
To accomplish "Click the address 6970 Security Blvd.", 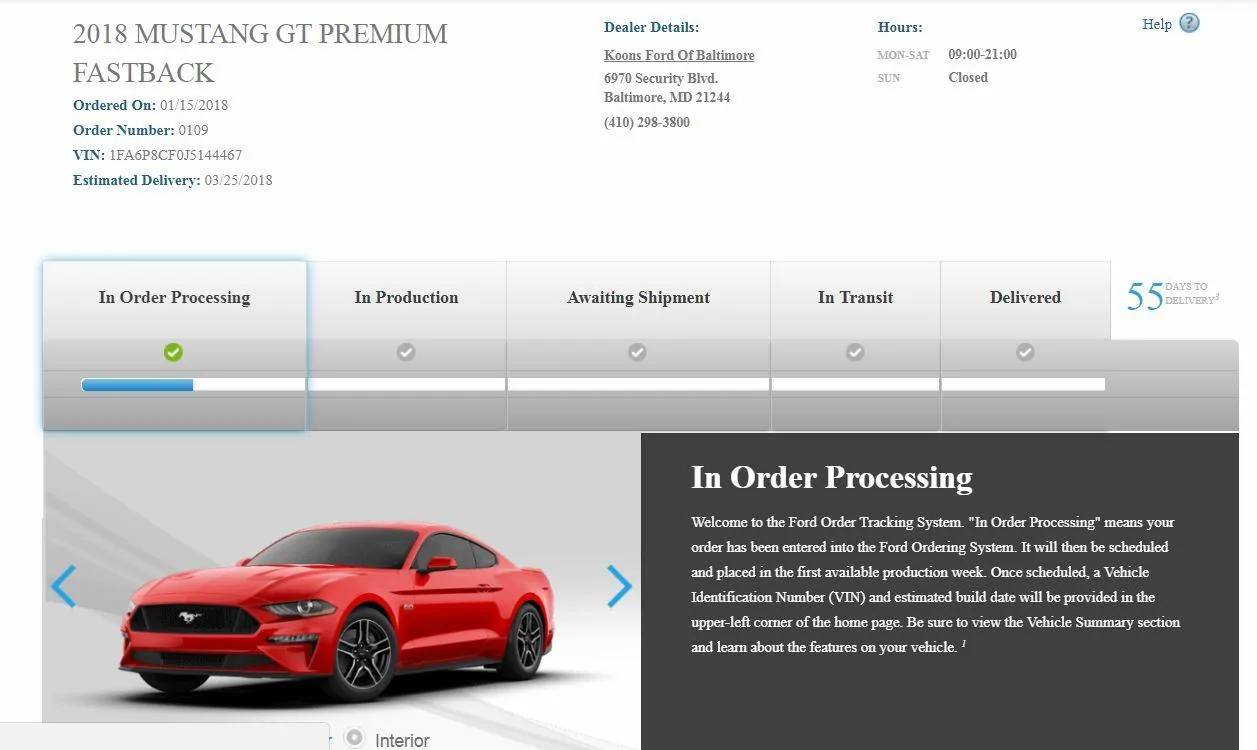I will point(661,78).
